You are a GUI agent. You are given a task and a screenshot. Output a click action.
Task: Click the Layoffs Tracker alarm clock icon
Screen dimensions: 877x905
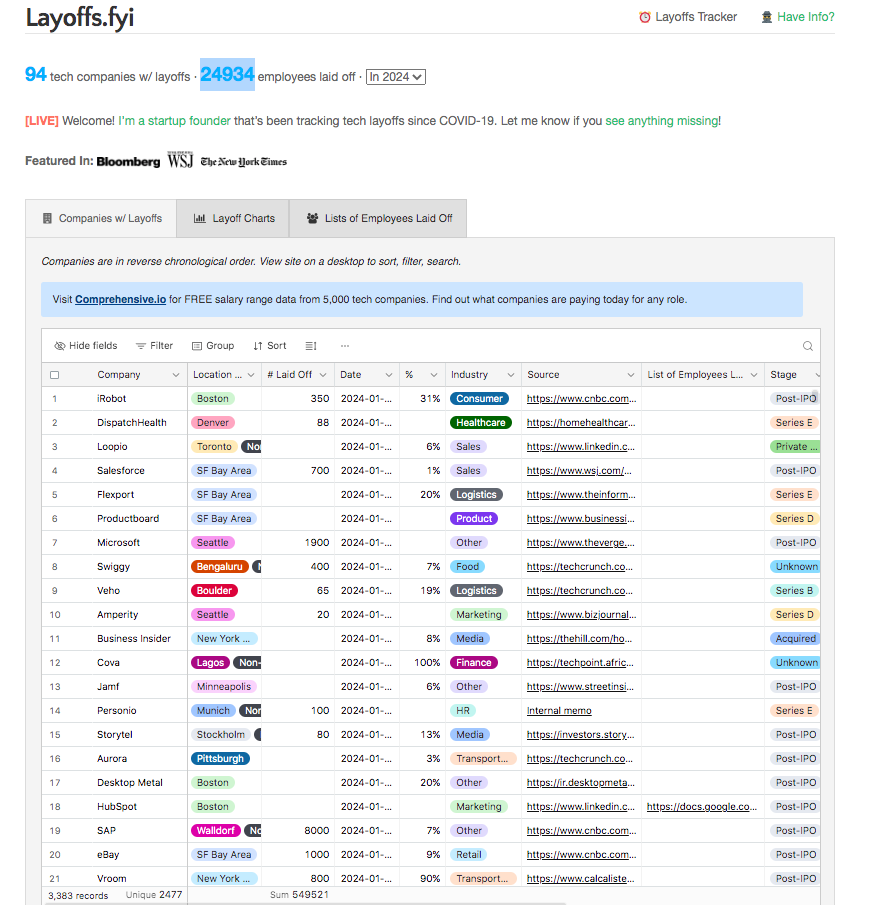(644, 17)
